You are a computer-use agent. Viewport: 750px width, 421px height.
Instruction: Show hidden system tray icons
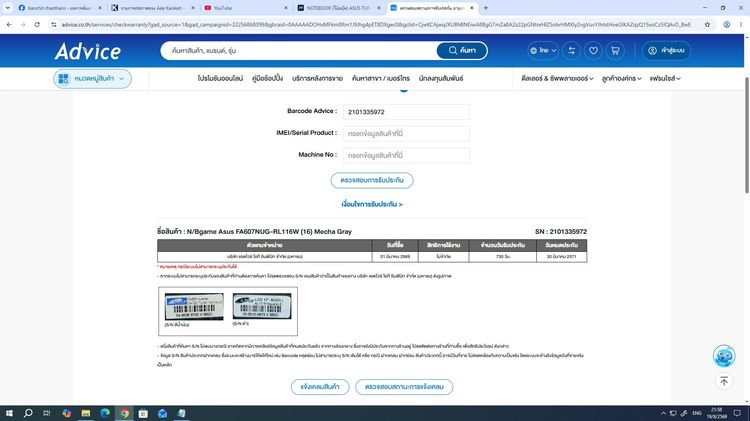[x=663, y=413]
